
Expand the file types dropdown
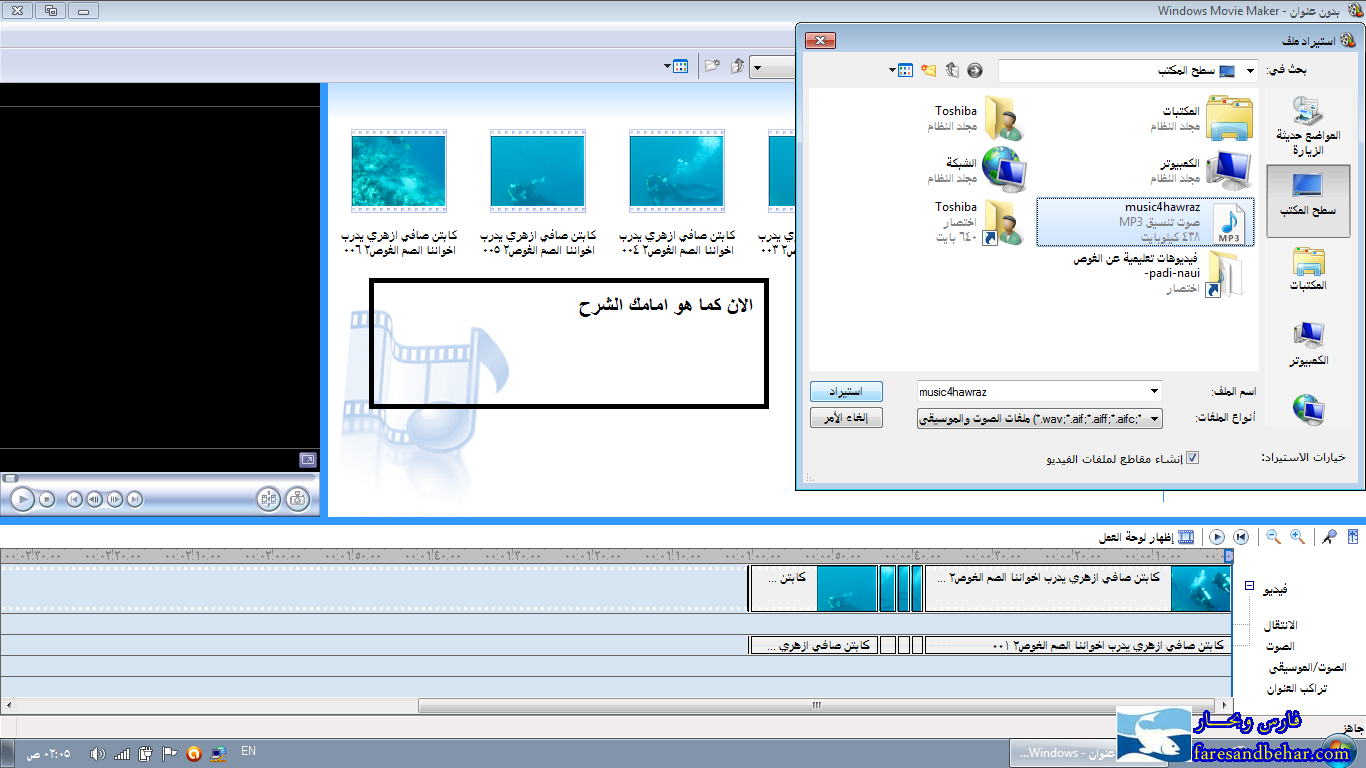[1155, 418]
